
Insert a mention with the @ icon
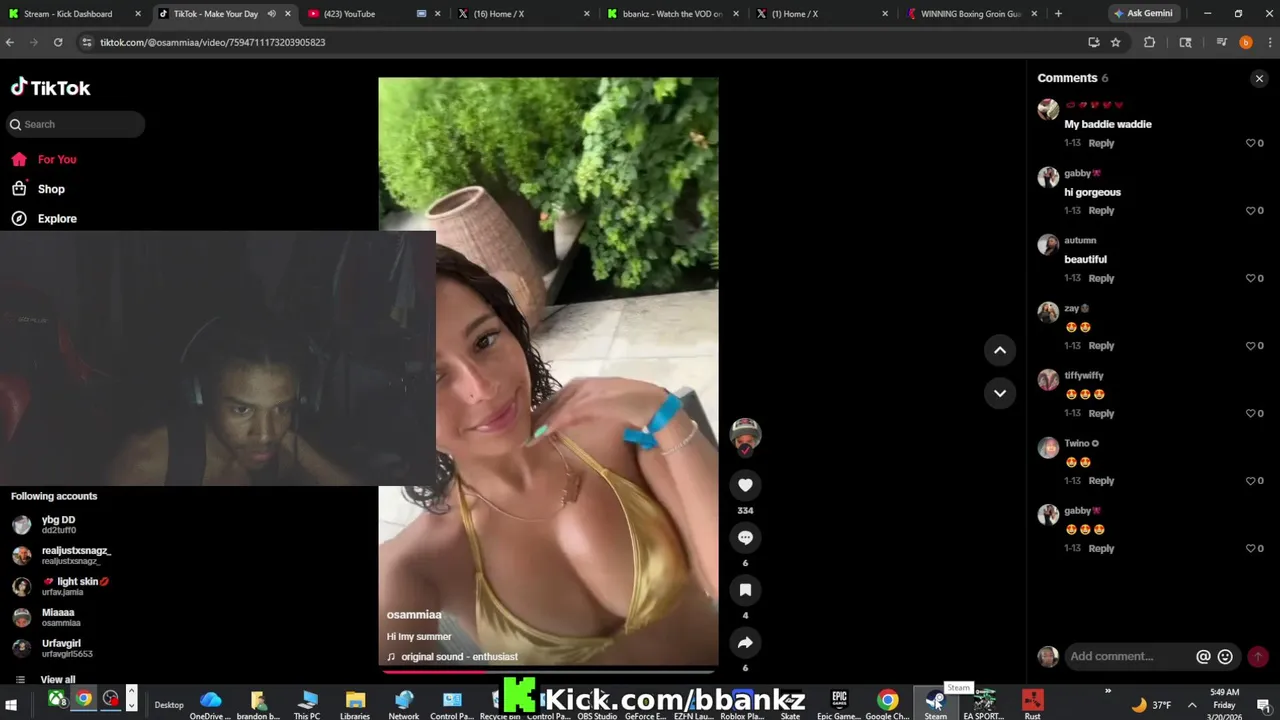[x=1204, y=657]
